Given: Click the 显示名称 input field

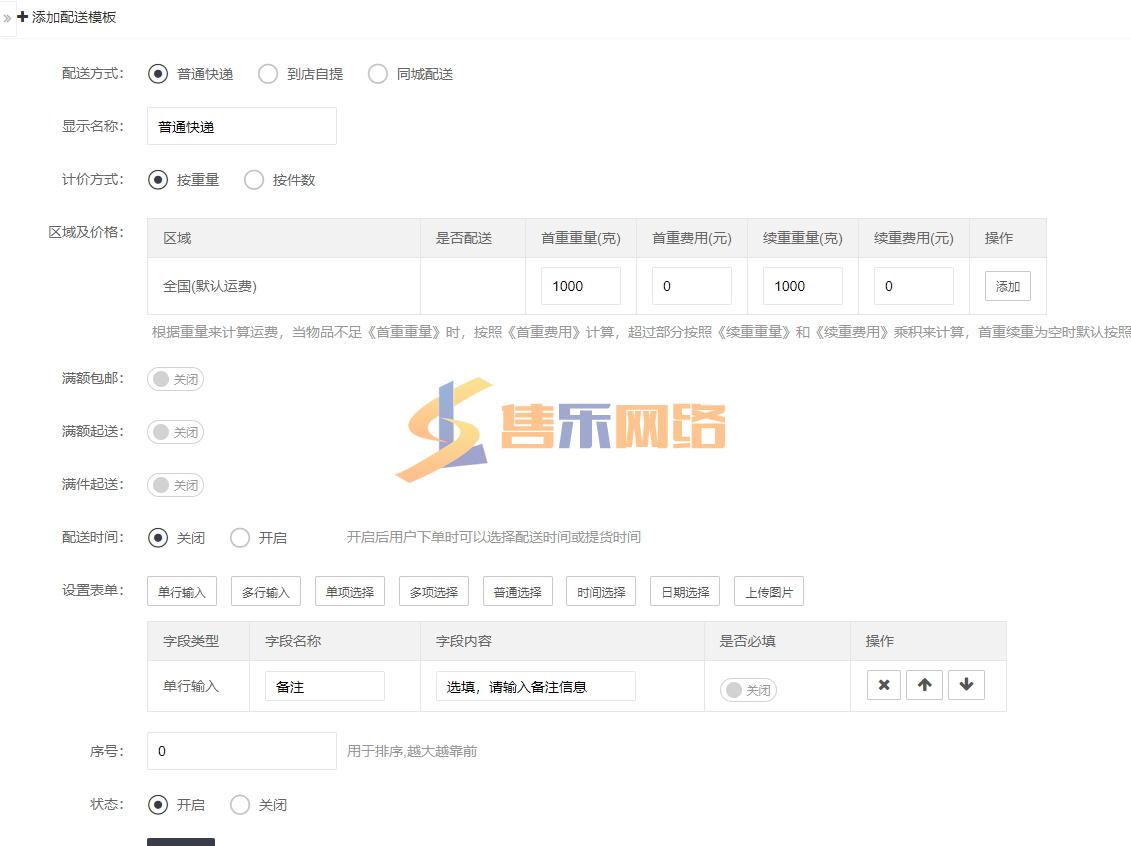Looking at the screenshot, I should point(241,127).
